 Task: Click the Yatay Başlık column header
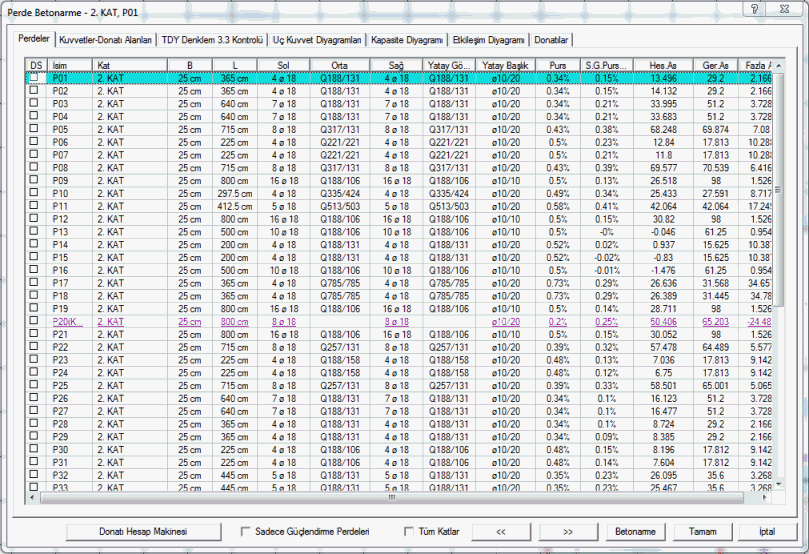505,65
